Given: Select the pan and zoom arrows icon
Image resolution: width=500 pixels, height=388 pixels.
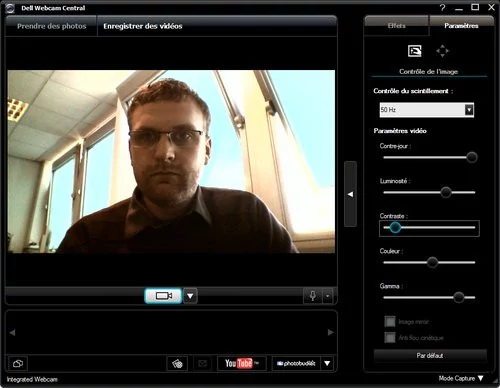Looking at the screenshot, I should tap(442, 51).
